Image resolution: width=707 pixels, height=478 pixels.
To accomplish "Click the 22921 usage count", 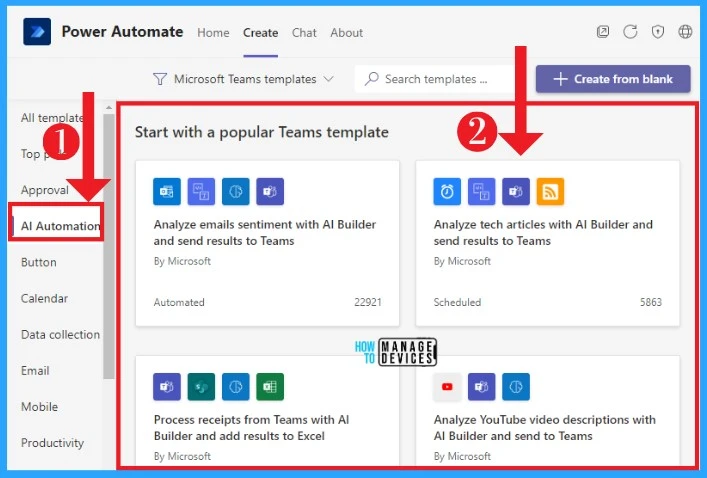I will [x=368, y=302].
